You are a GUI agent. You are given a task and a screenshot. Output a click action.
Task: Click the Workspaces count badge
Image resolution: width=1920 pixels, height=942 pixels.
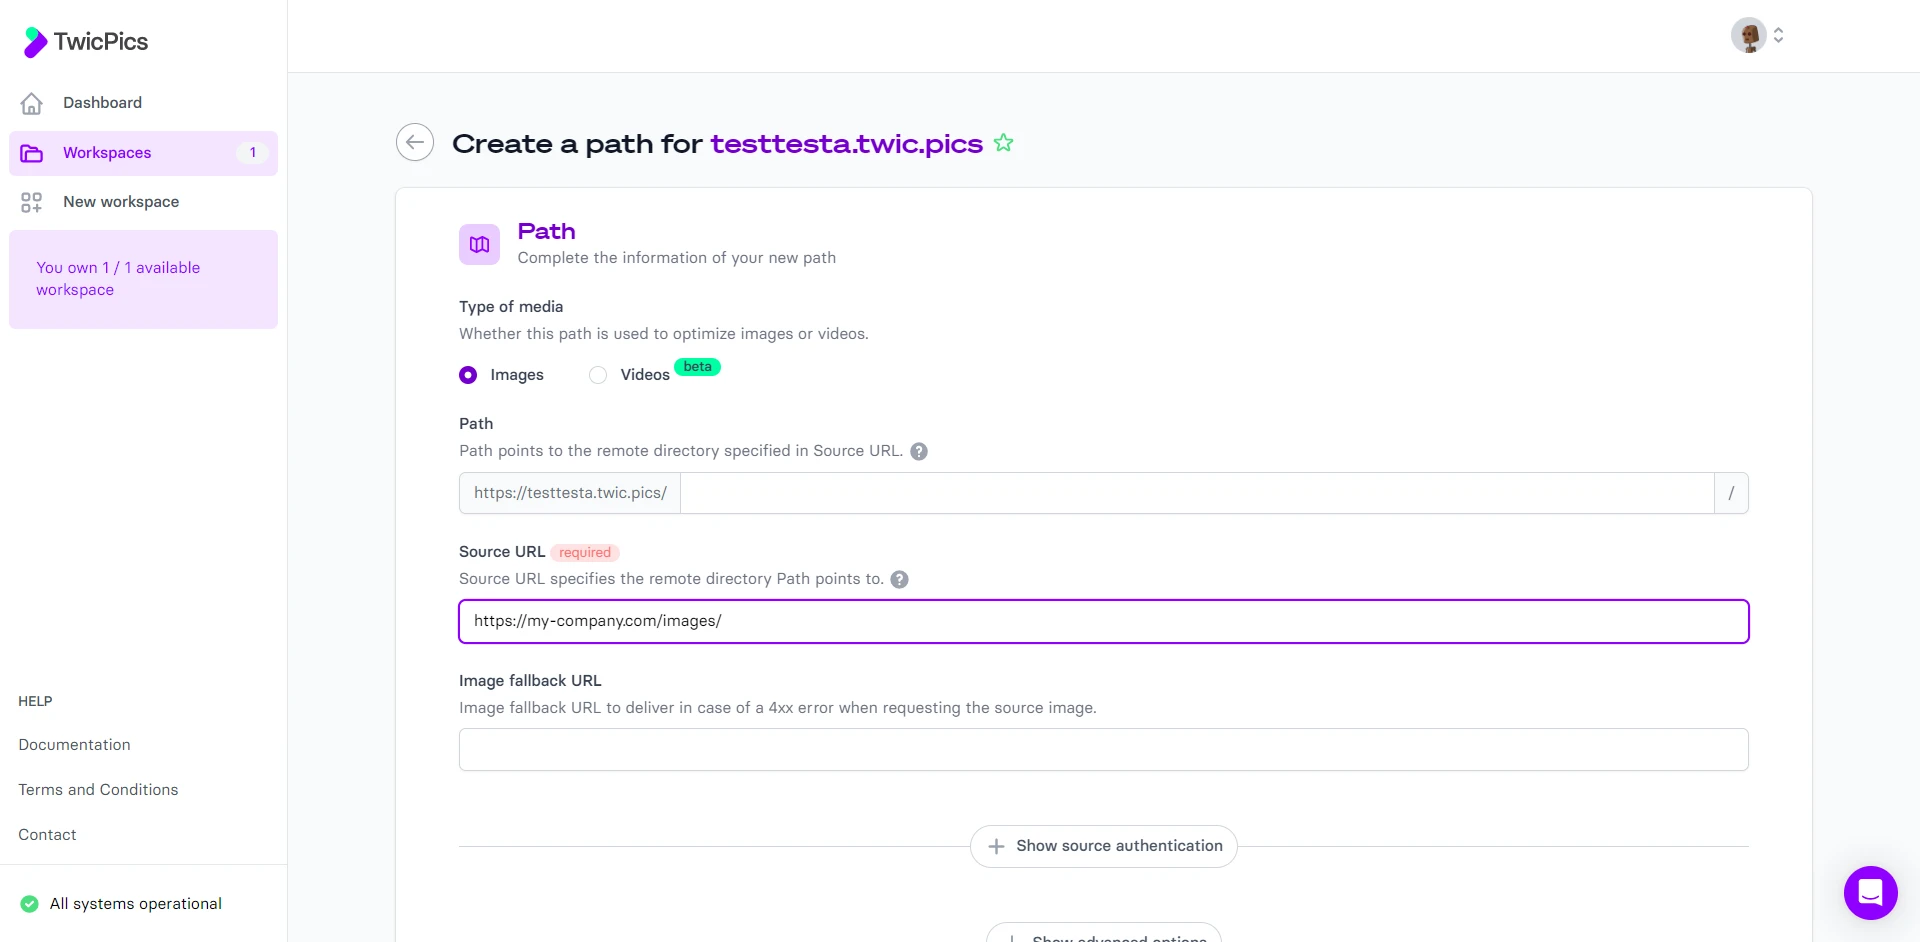tap(253, 153)
